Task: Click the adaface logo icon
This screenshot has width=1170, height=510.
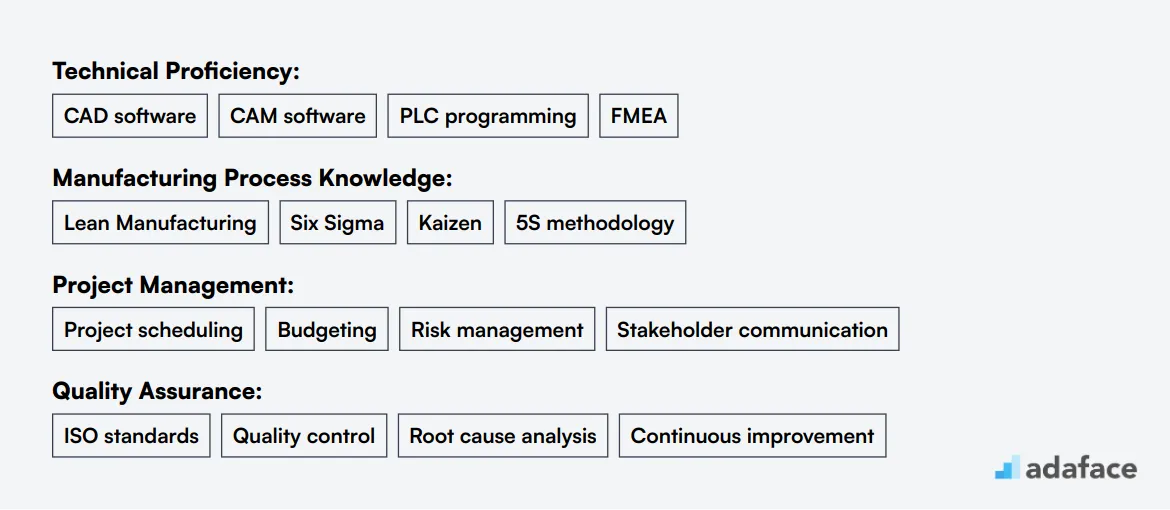Action: (x=1007, y=467)
